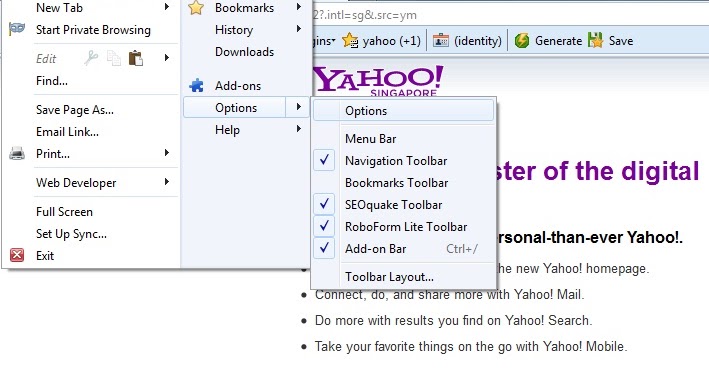709x373 pixels.
Task: Click the Bookmarks star icon
Action: (196, 7)
